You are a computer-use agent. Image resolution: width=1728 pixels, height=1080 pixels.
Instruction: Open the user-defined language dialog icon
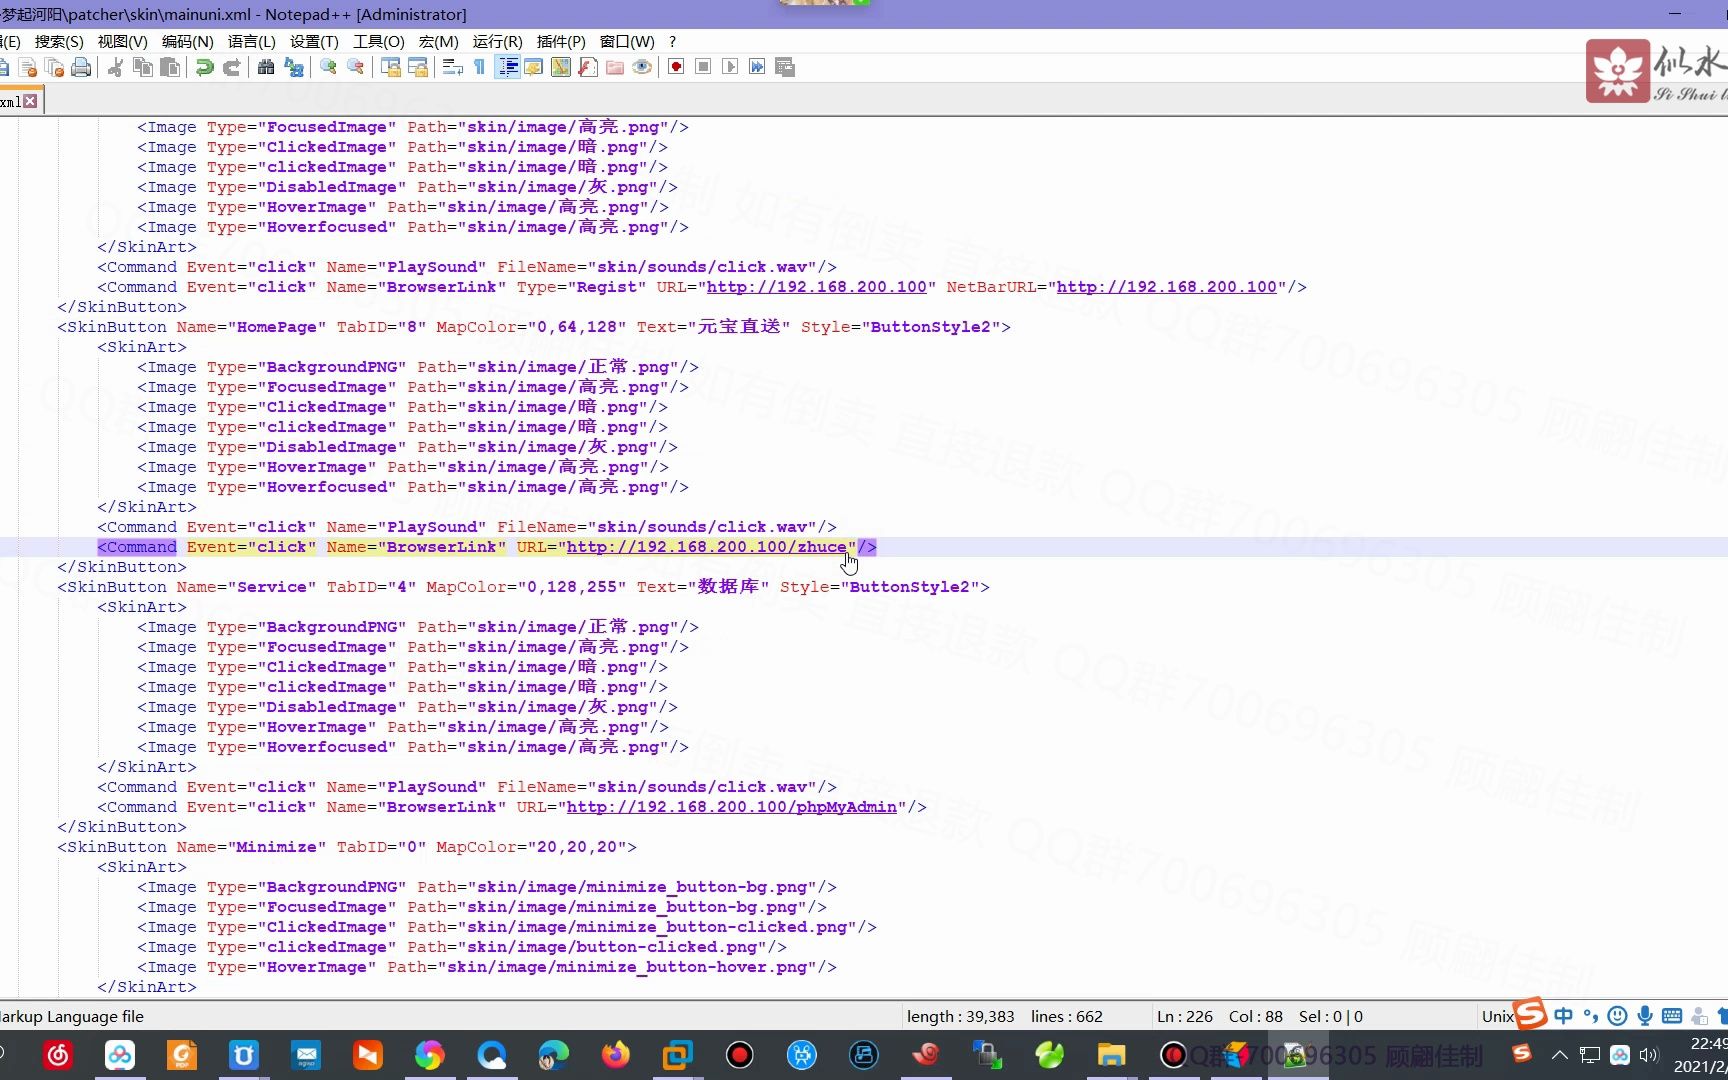534,67
